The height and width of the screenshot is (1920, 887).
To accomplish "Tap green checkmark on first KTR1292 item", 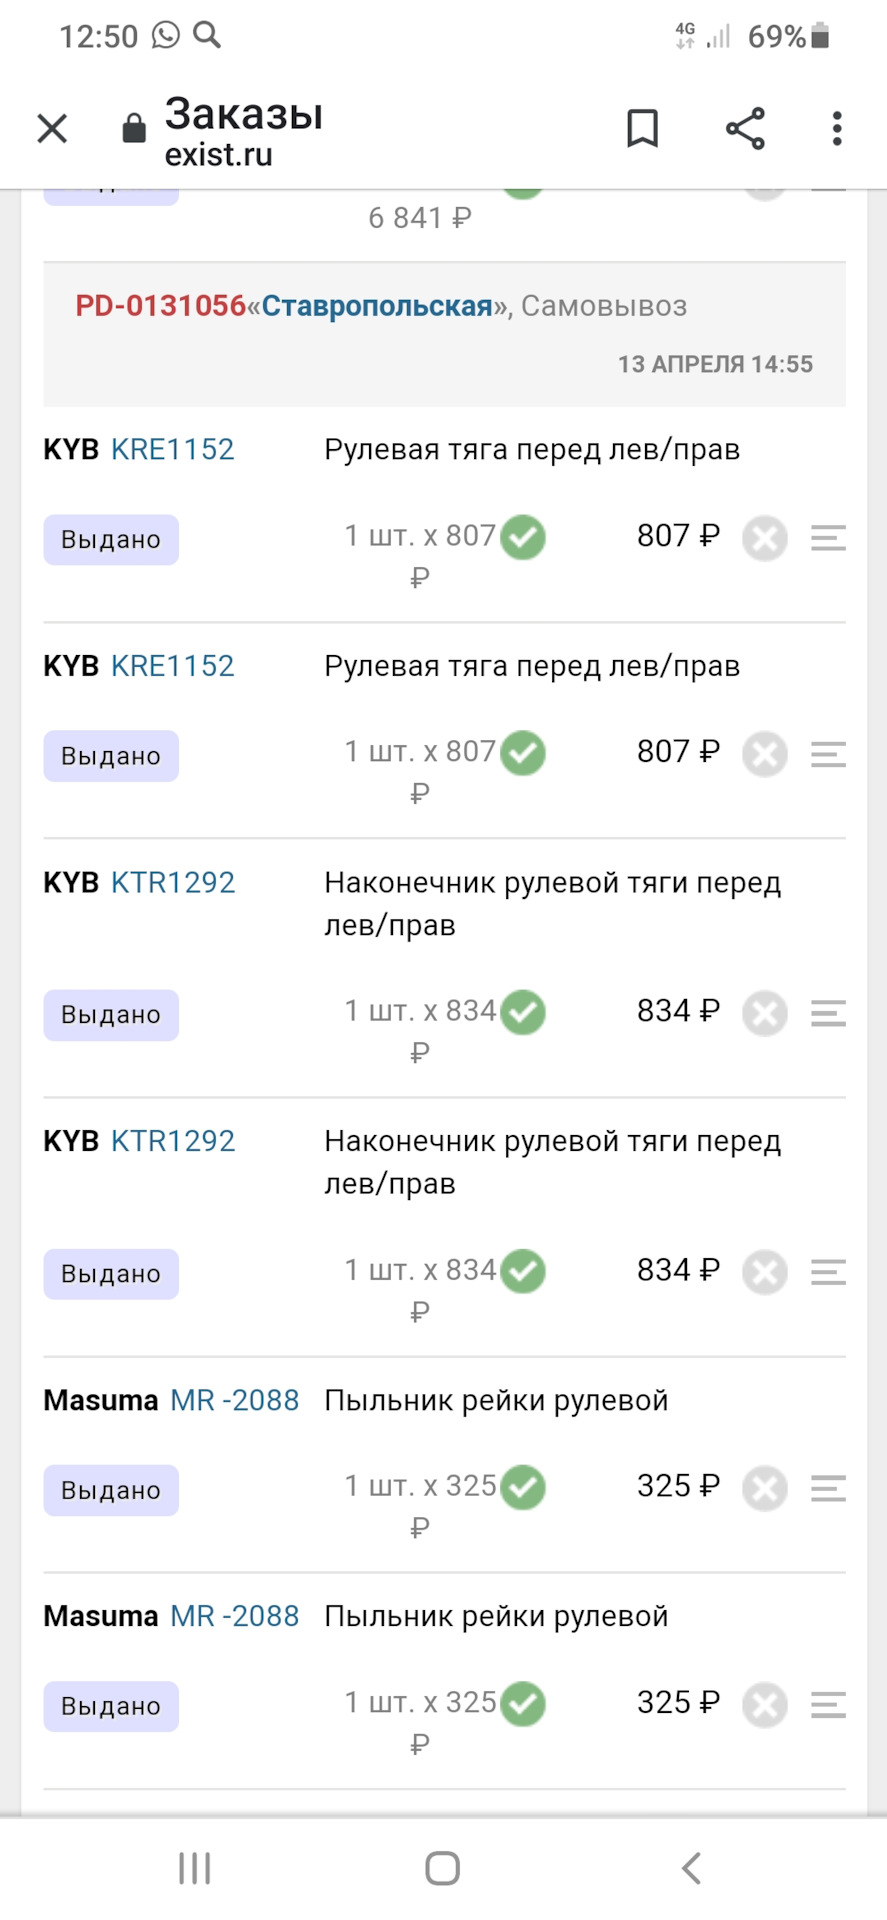I will point(523,1012).
